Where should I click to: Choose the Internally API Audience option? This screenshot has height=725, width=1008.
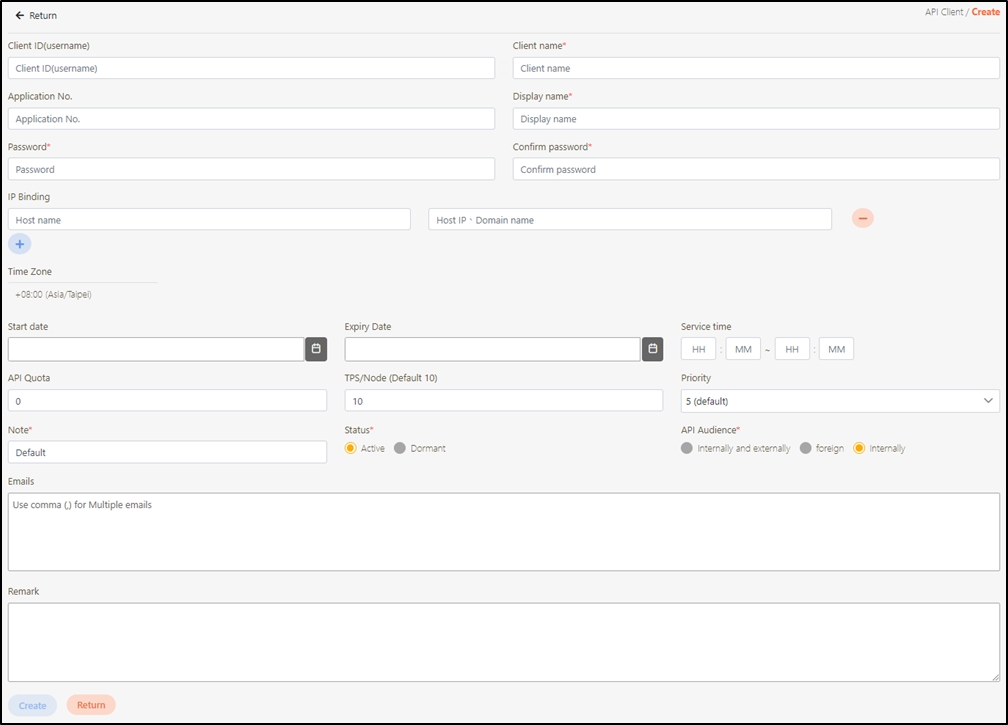(x=859, y=448)
